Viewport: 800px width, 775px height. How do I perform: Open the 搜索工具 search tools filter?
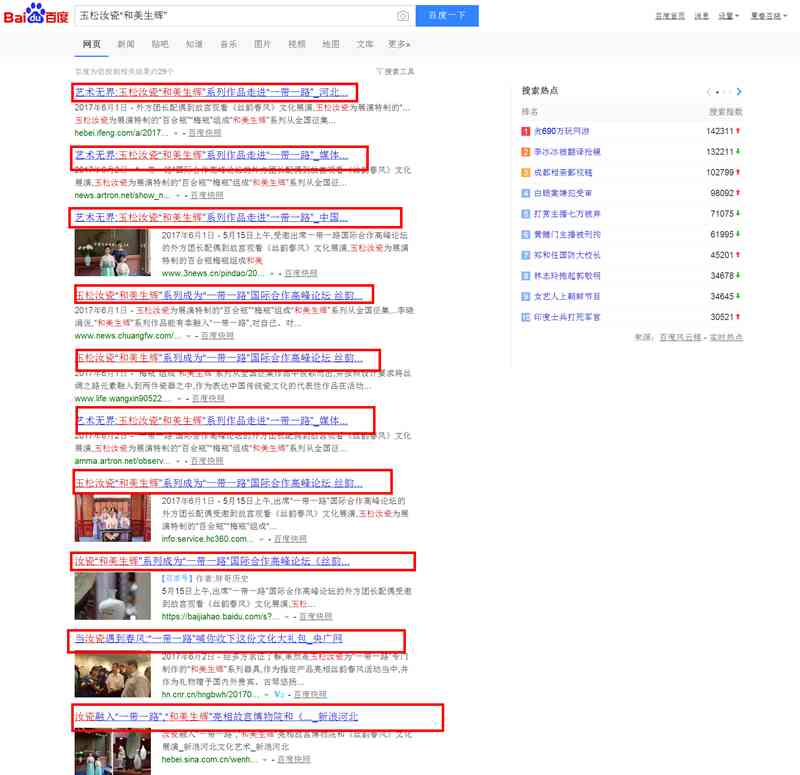(395, 72)
